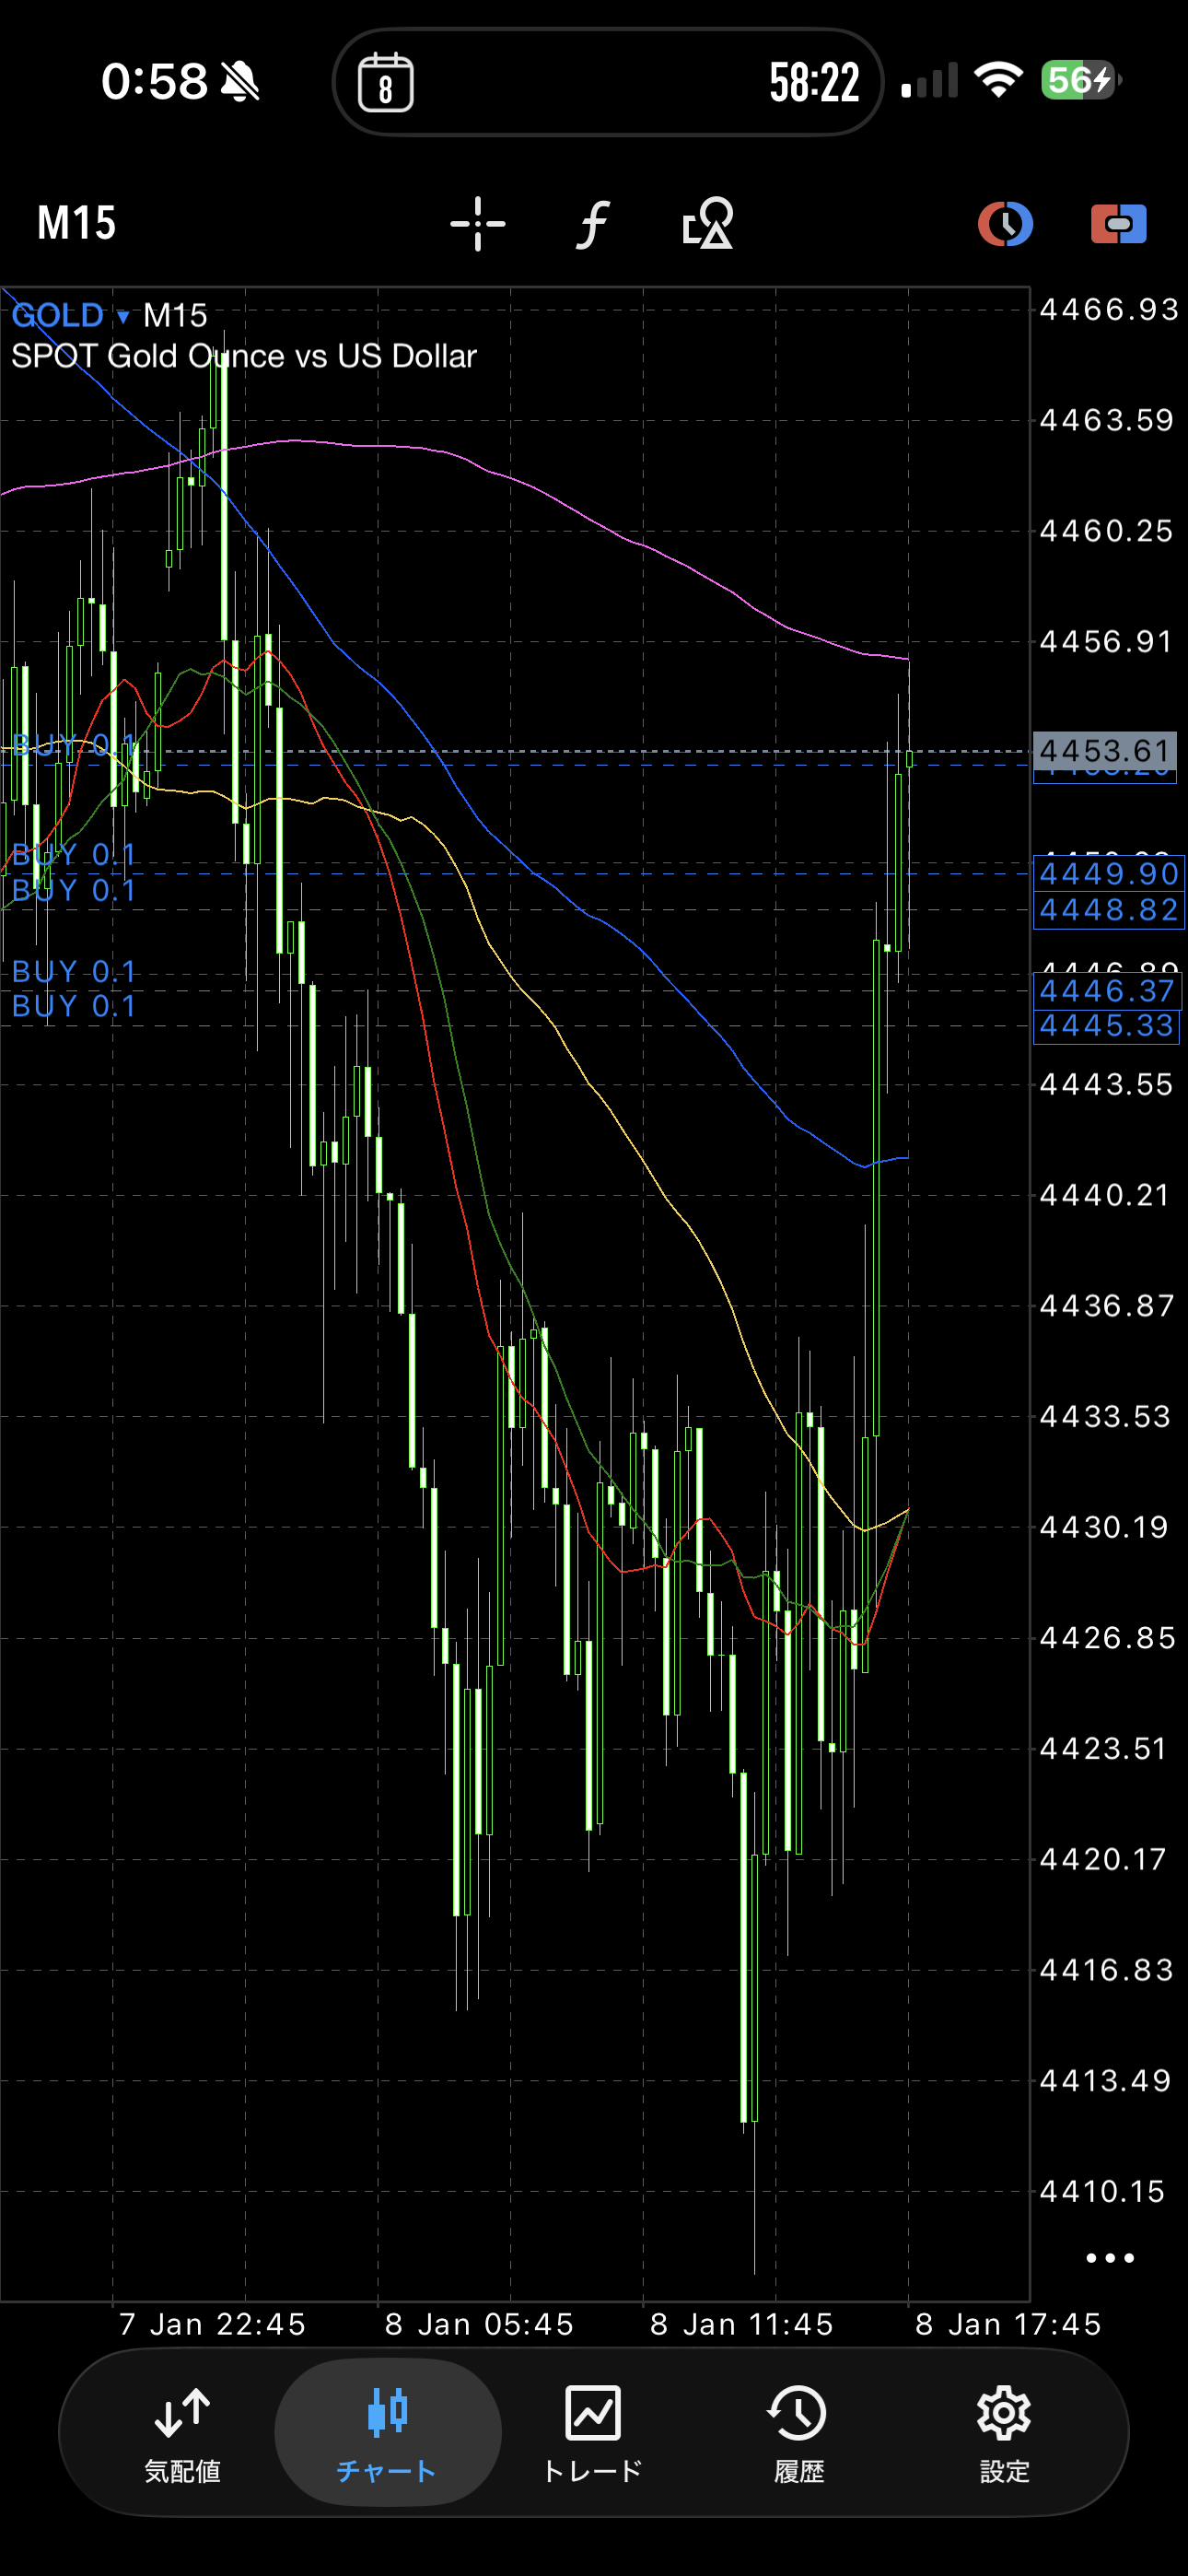Expand the GOLD symbol dropdown arrow

[x=123, y=317]
